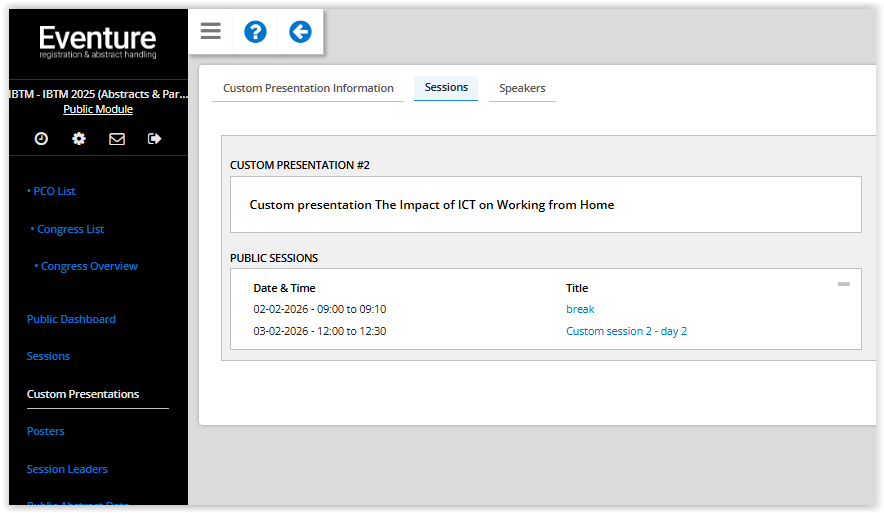
Task: Open Posters in the sidebar menu
Action: pos(46,432)
